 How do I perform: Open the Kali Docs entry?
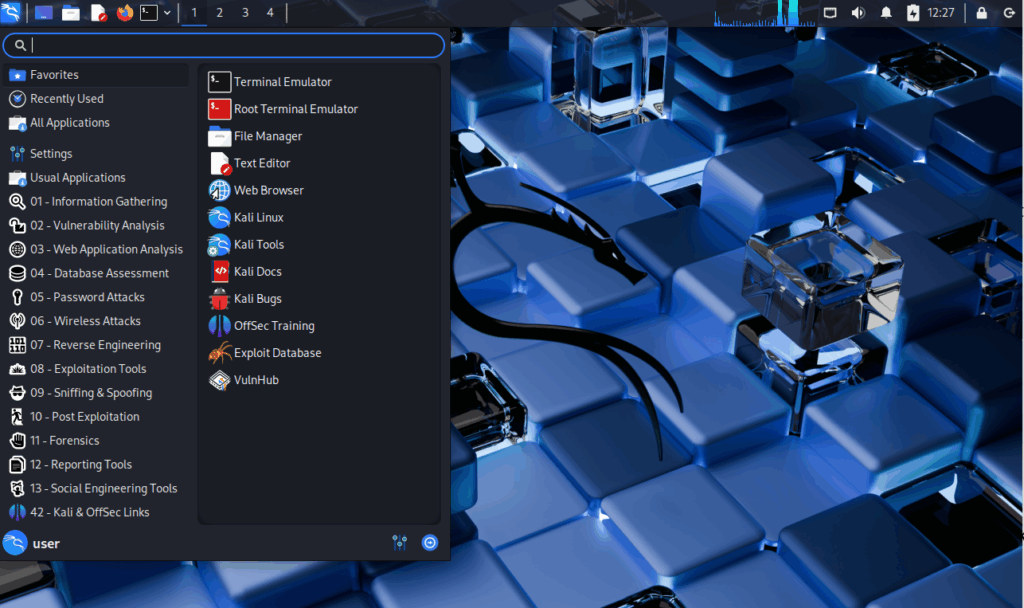pyautogui.click(x=319, y=272)
